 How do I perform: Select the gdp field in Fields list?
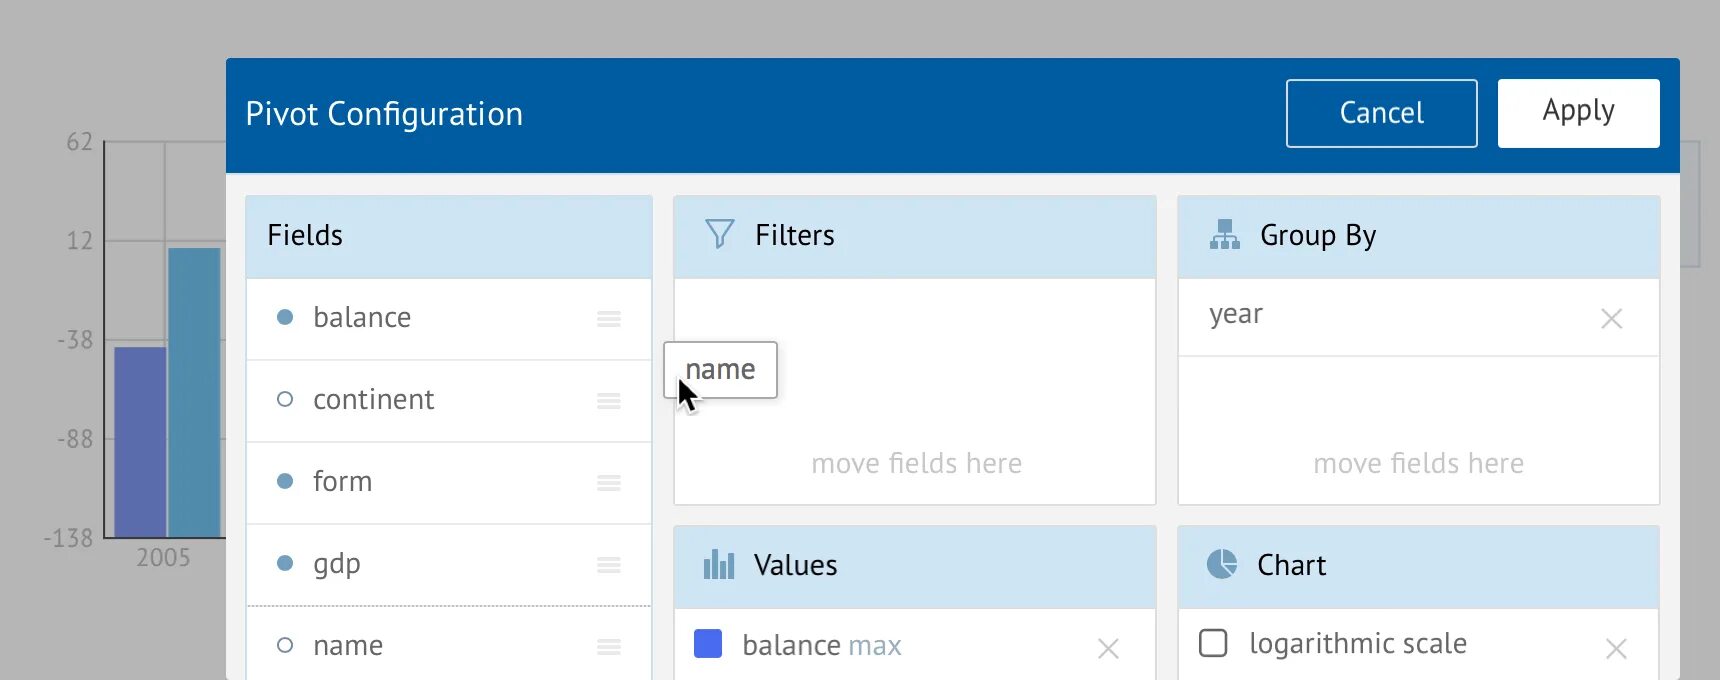click(x=337, y=564)
